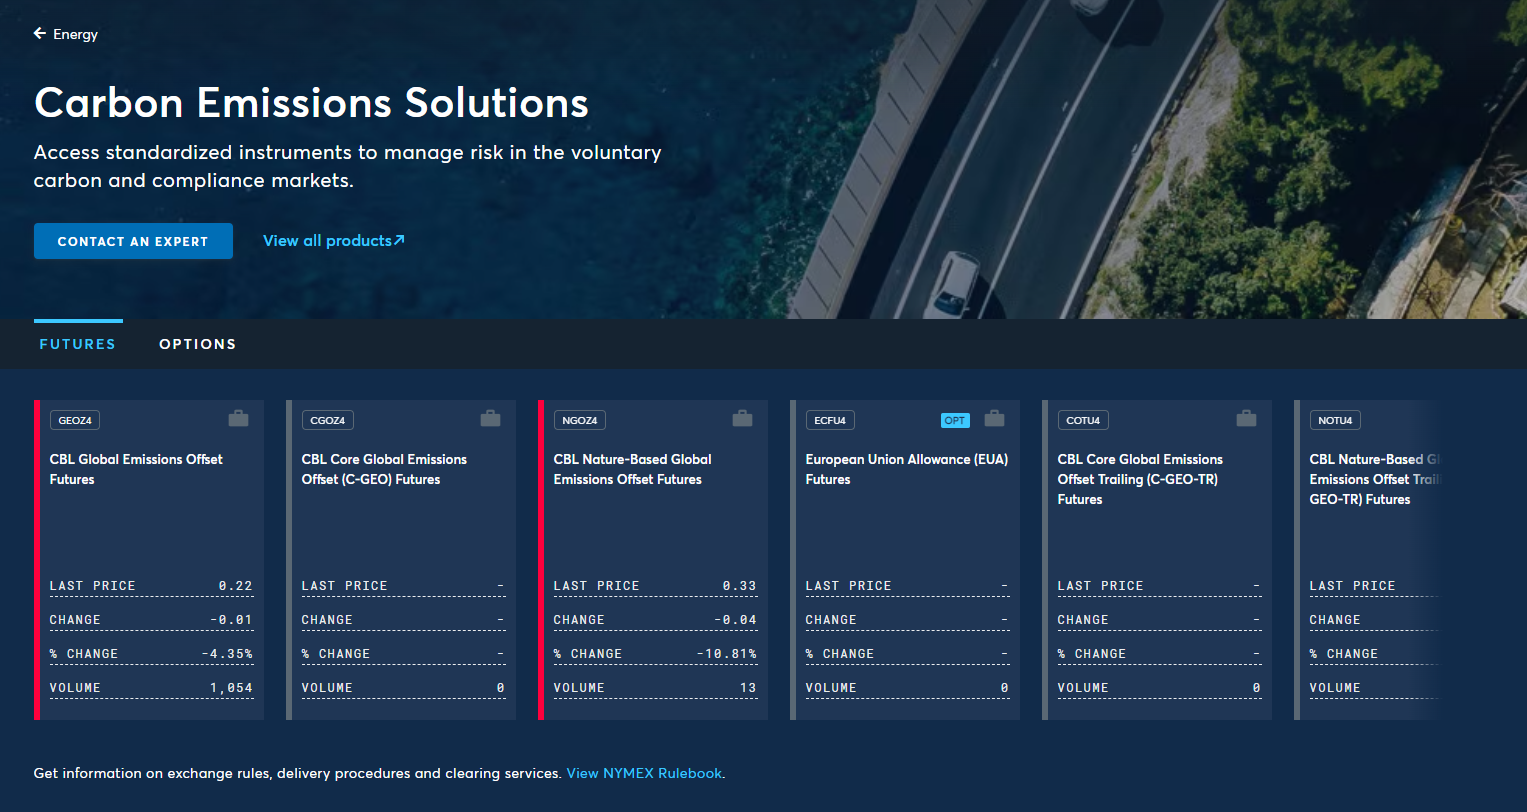
Task: Select the FUTURES tab
Action: (78, 344)
